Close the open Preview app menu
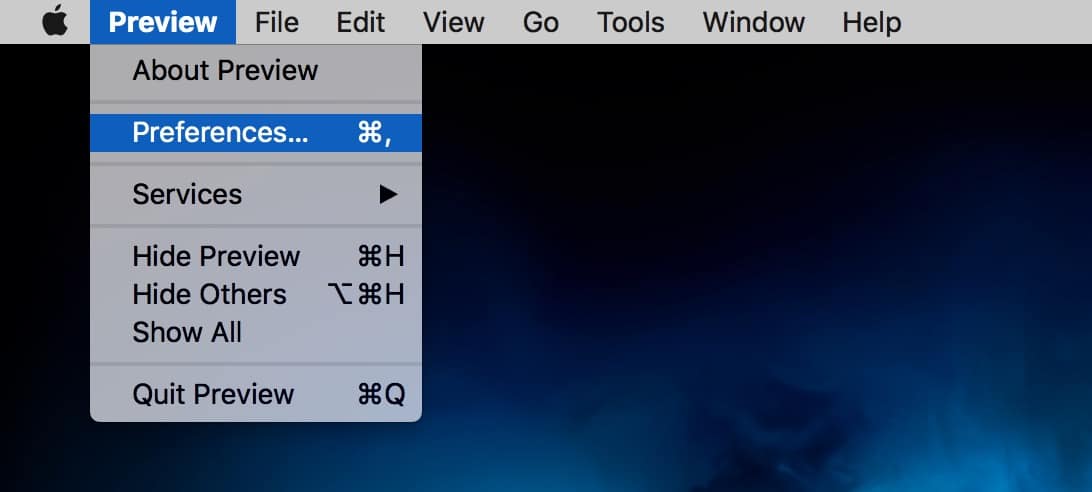This screenshot has height=492, width=1092. (x=163, y=22)
